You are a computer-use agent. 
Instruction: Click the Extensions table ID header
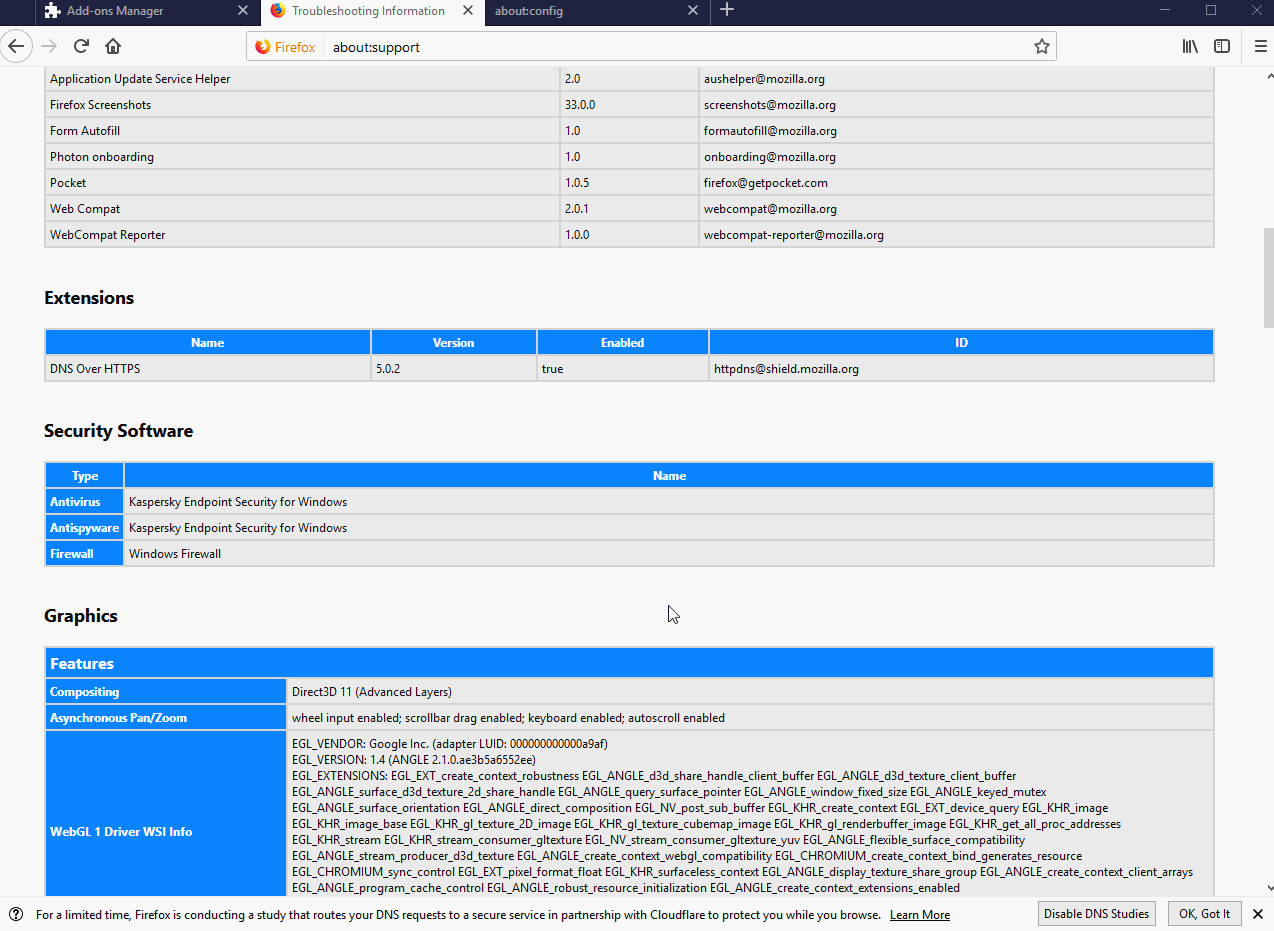coord(961,342)
